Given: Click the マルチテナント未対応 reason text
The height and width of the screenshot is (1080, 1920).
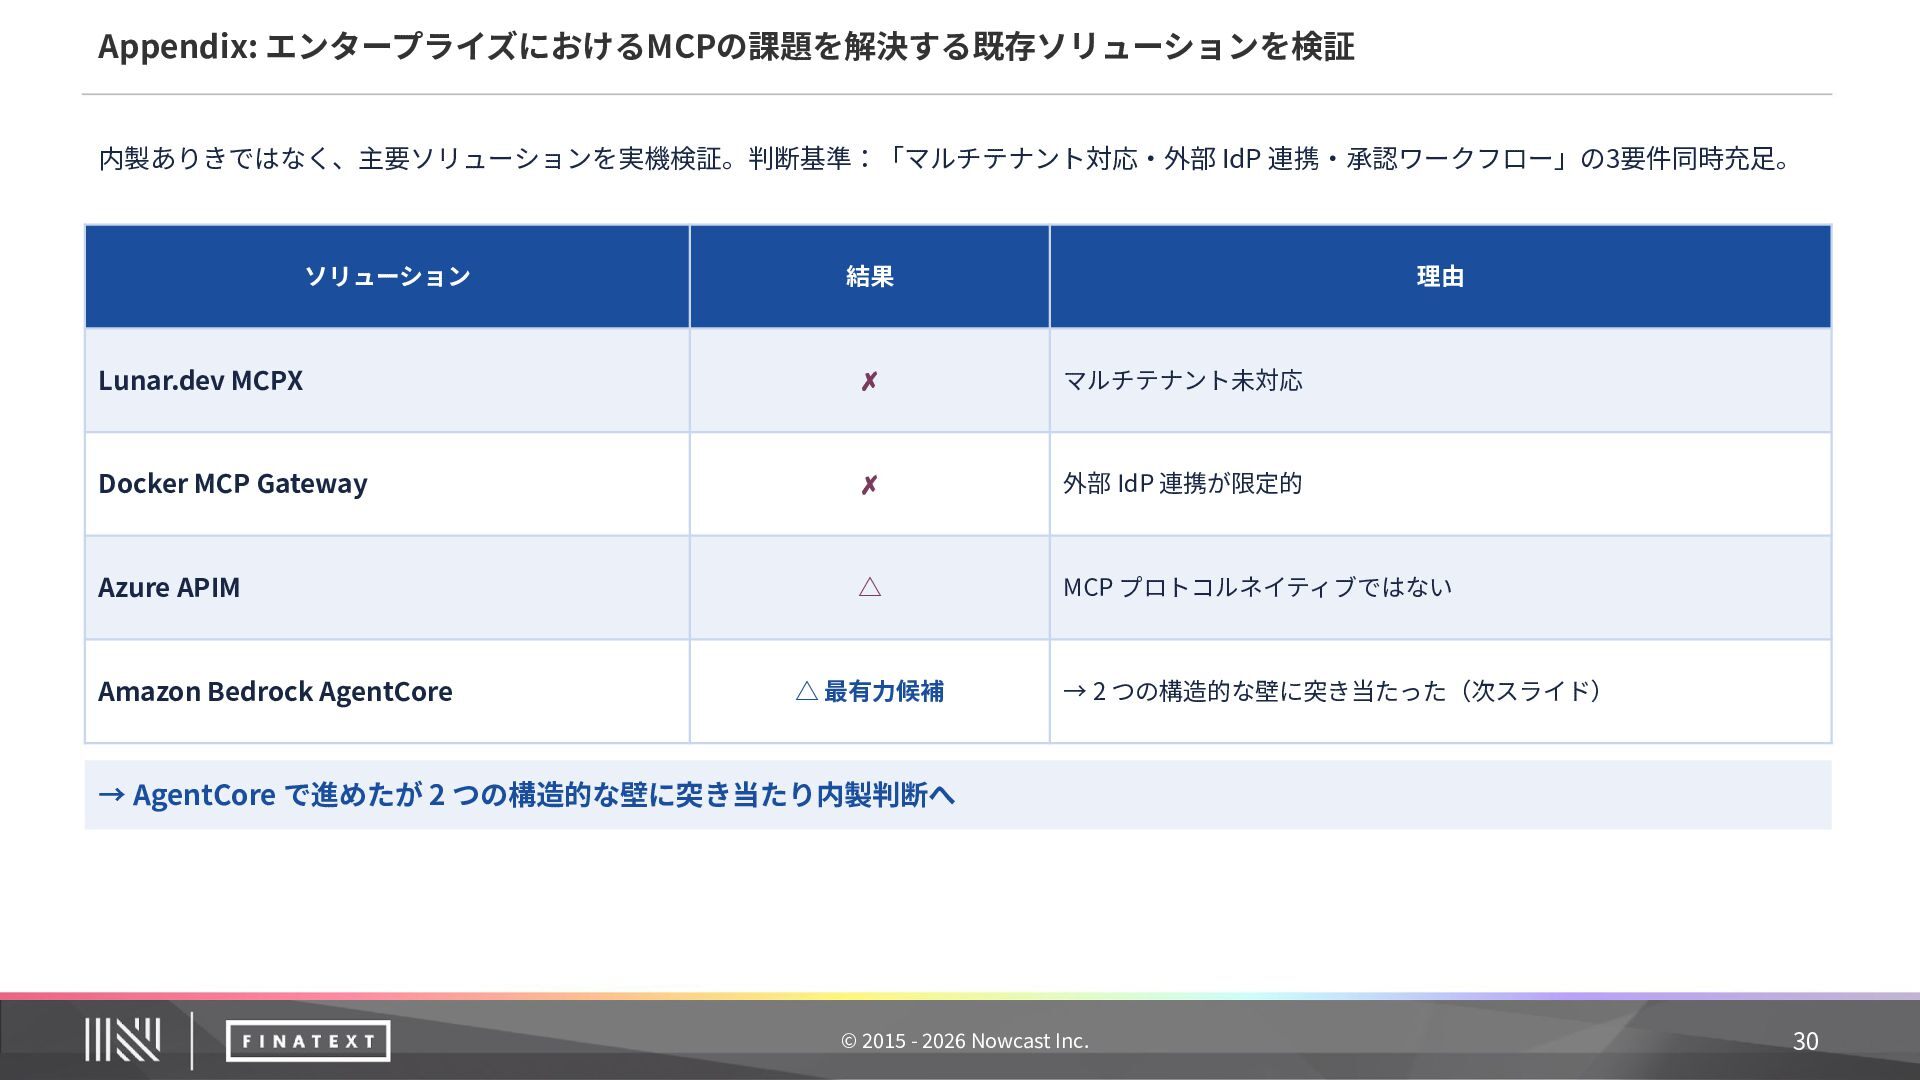Looking at the screenshot, I should (x=1182, y=381).
